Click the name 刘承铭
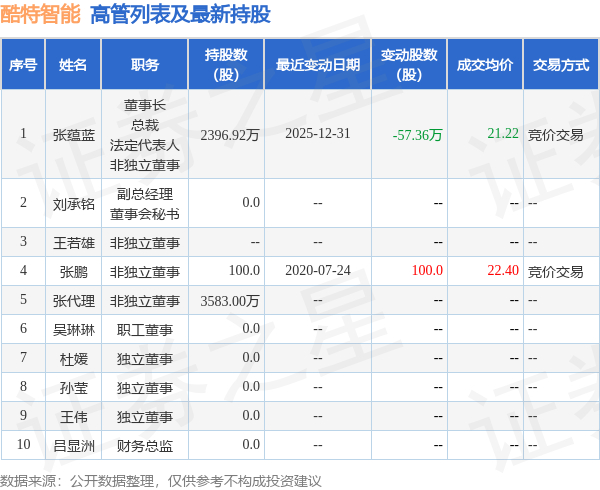The image size is (600, 490). [x=73, y=204]
